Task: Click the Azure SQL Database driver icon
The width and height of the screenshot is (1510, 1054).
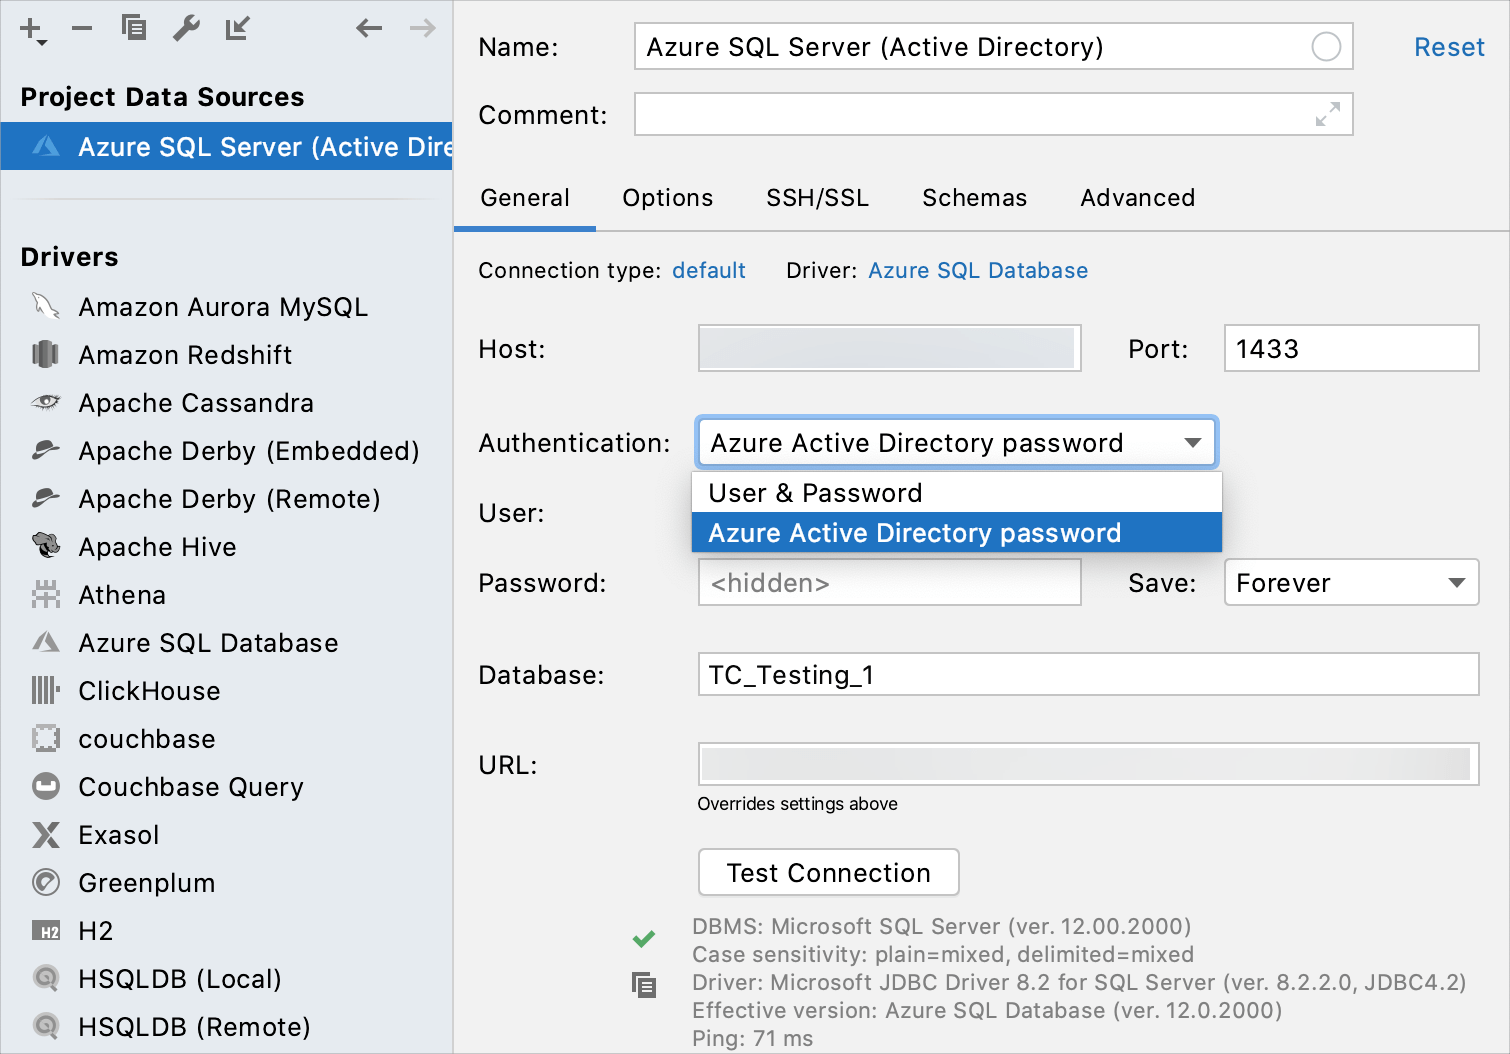Action: [x=46, y=642]
